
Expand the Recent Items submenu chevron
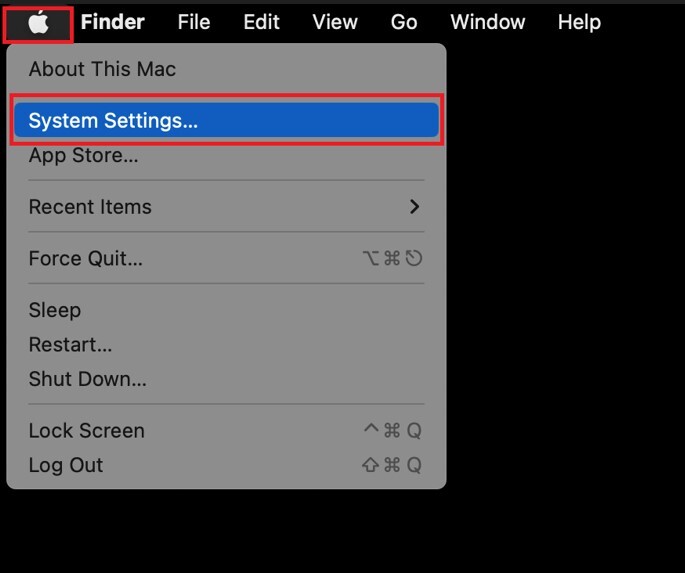[x=414, y=207]
